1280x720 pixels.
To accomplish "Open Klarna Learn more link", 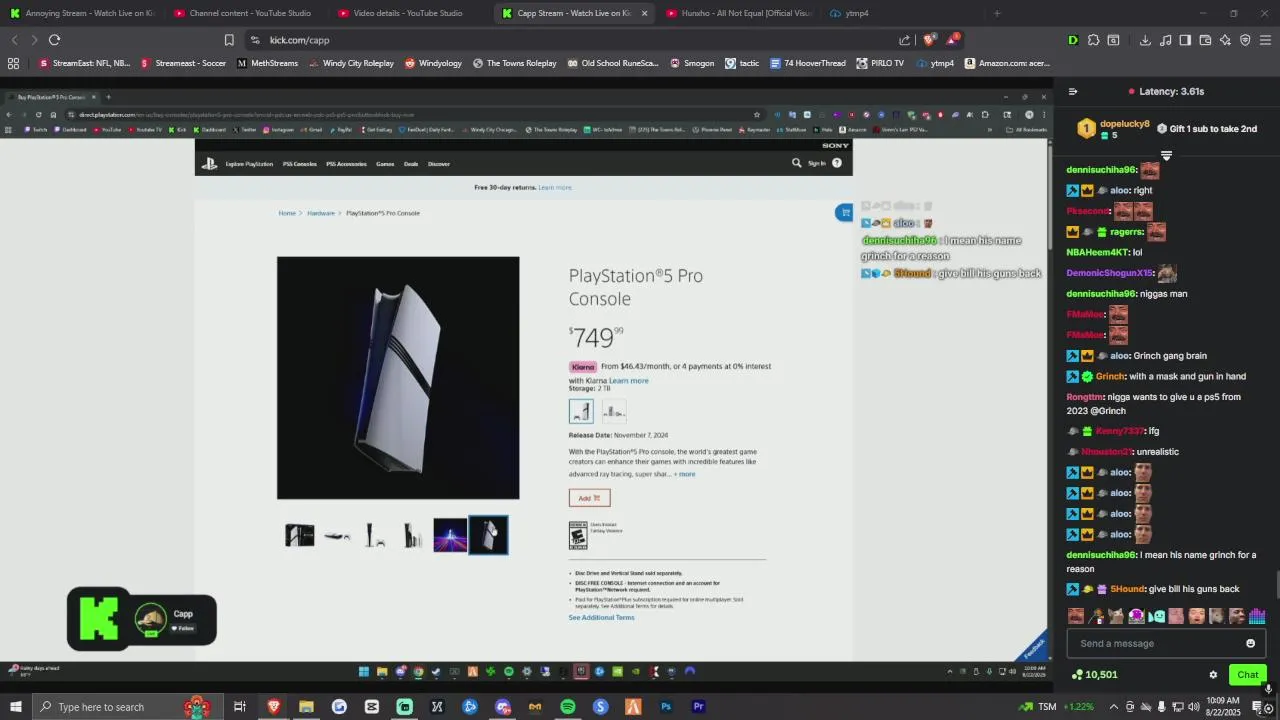I will 629,380.
